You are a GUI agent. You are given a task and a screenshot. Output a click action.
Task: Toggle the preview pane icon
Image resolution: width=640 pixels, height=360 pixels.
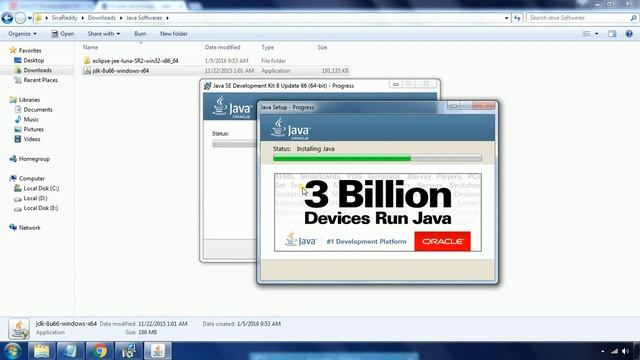612,34
